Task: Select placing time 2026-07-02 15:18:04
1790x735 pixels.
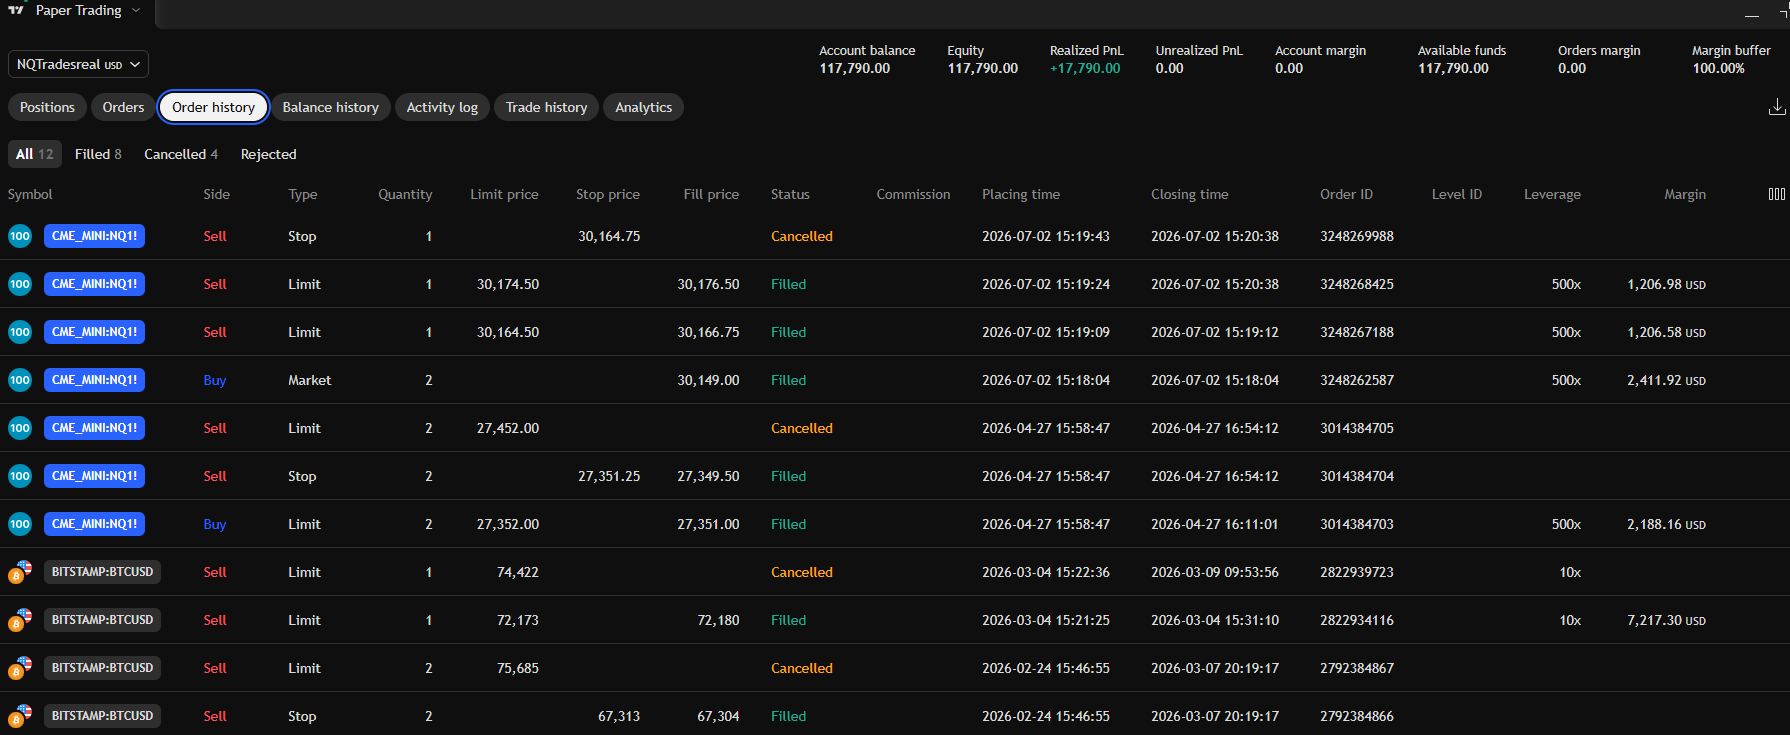Action: click(1046, 380)
